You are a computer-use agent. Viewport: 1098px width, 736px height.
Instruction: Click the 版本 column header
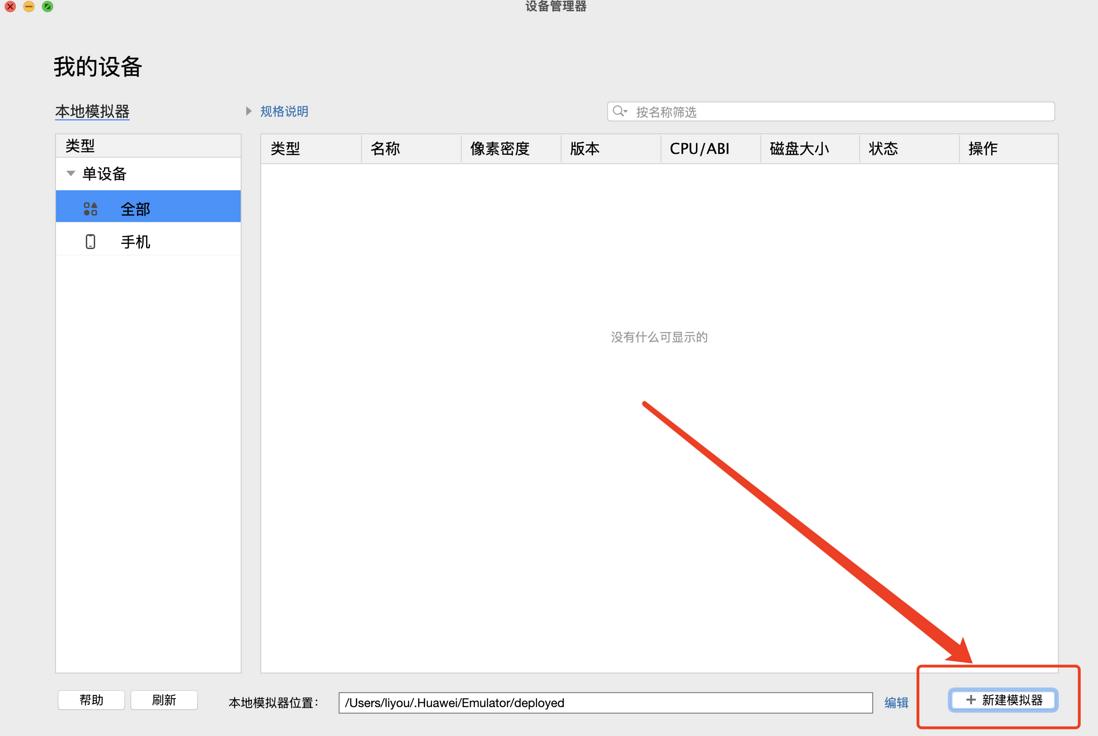click(611, 148)
